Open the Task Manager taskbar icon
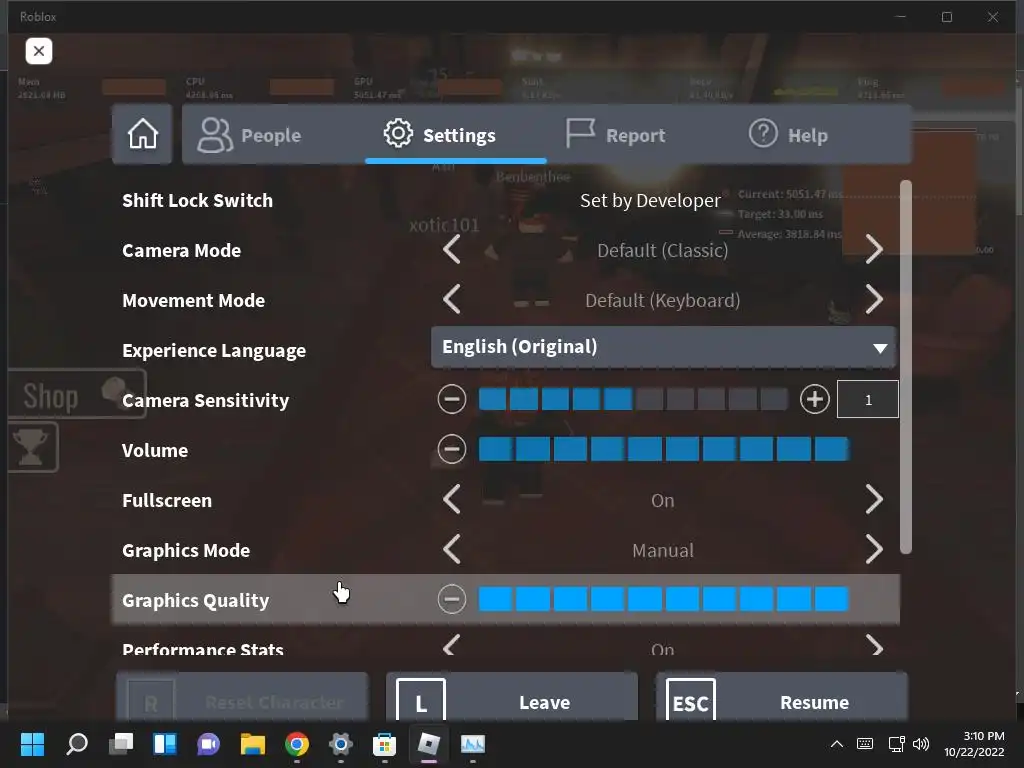The image size is (1024, 768). point(473,744)
